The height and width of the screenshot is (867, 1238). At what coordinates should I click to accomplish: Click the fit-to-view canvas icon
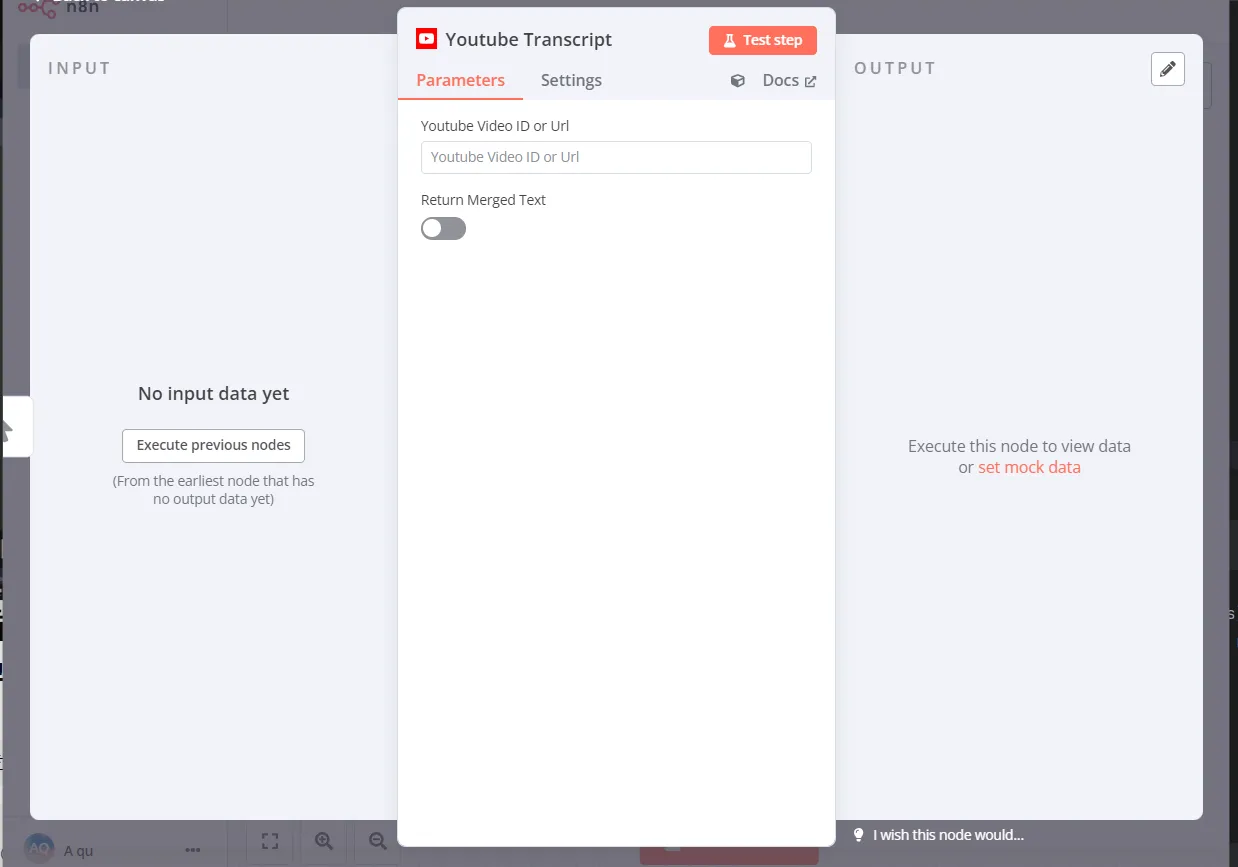269,841
